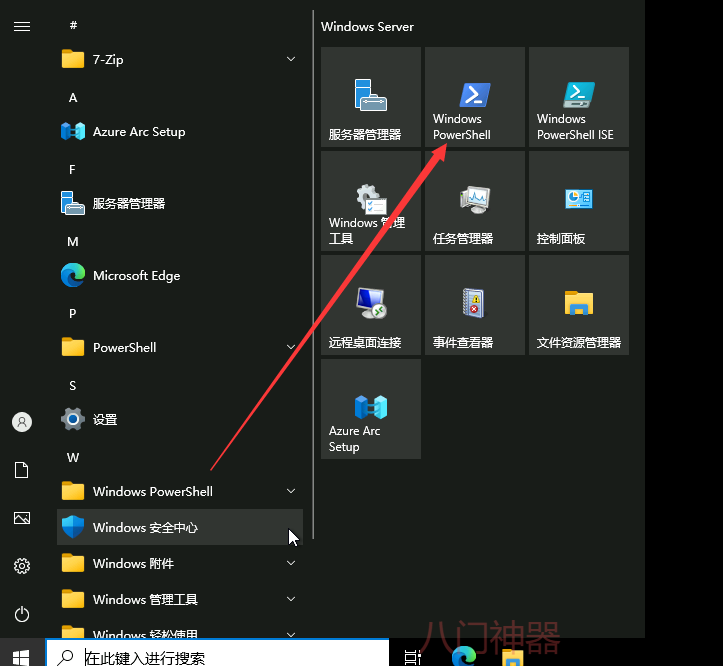
Task: Open 服务器管理器 from the app list
Action: (x=180, y=203)
